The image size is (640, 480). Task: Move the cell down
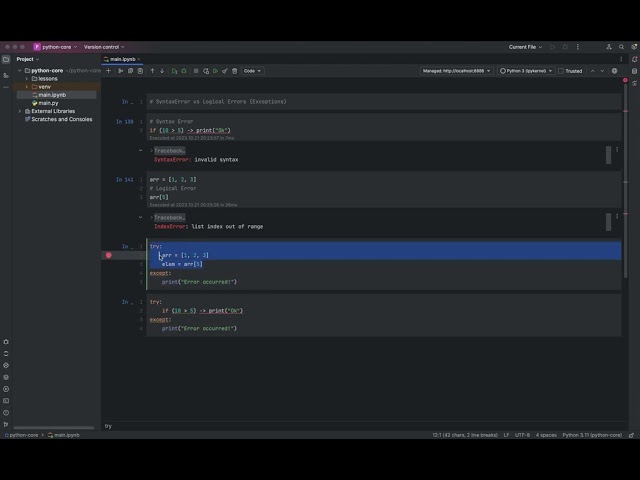click(x=162, y=71)
